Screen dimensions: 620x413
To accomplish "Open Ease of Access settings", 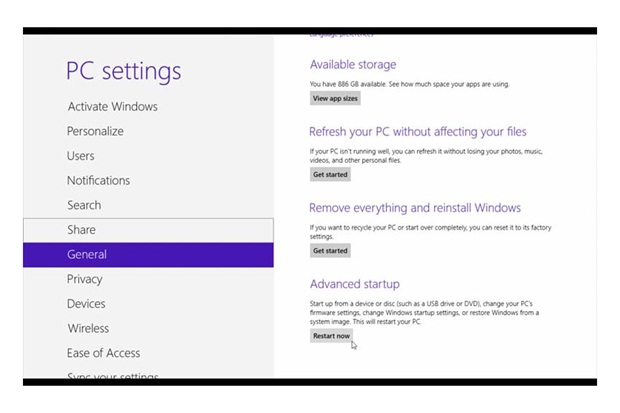I will tap(148, 353).
